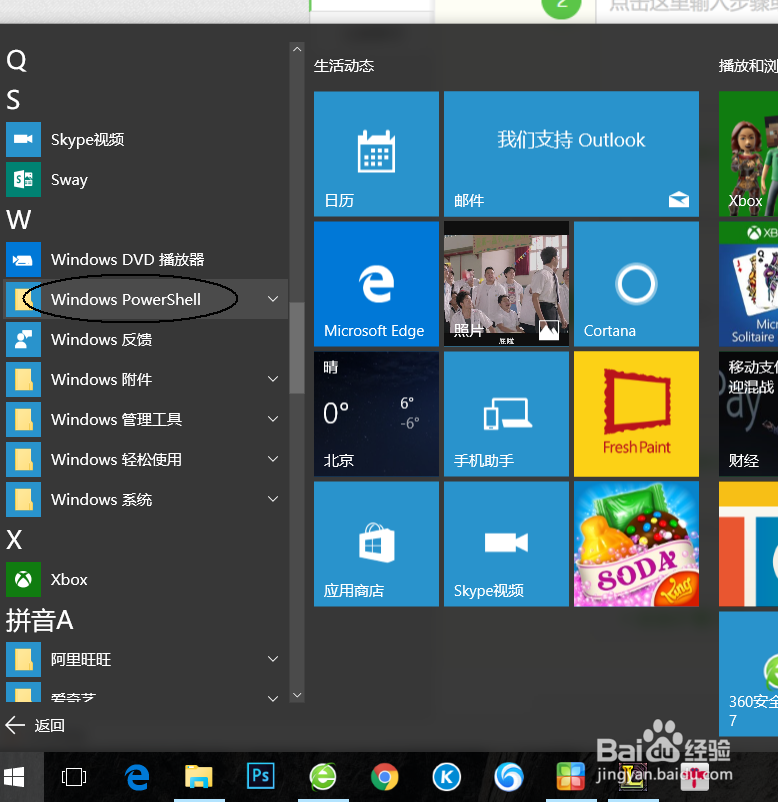Jump to letter S section header
778x802 pixels.
pyautogui.click(x=13, y=100)
